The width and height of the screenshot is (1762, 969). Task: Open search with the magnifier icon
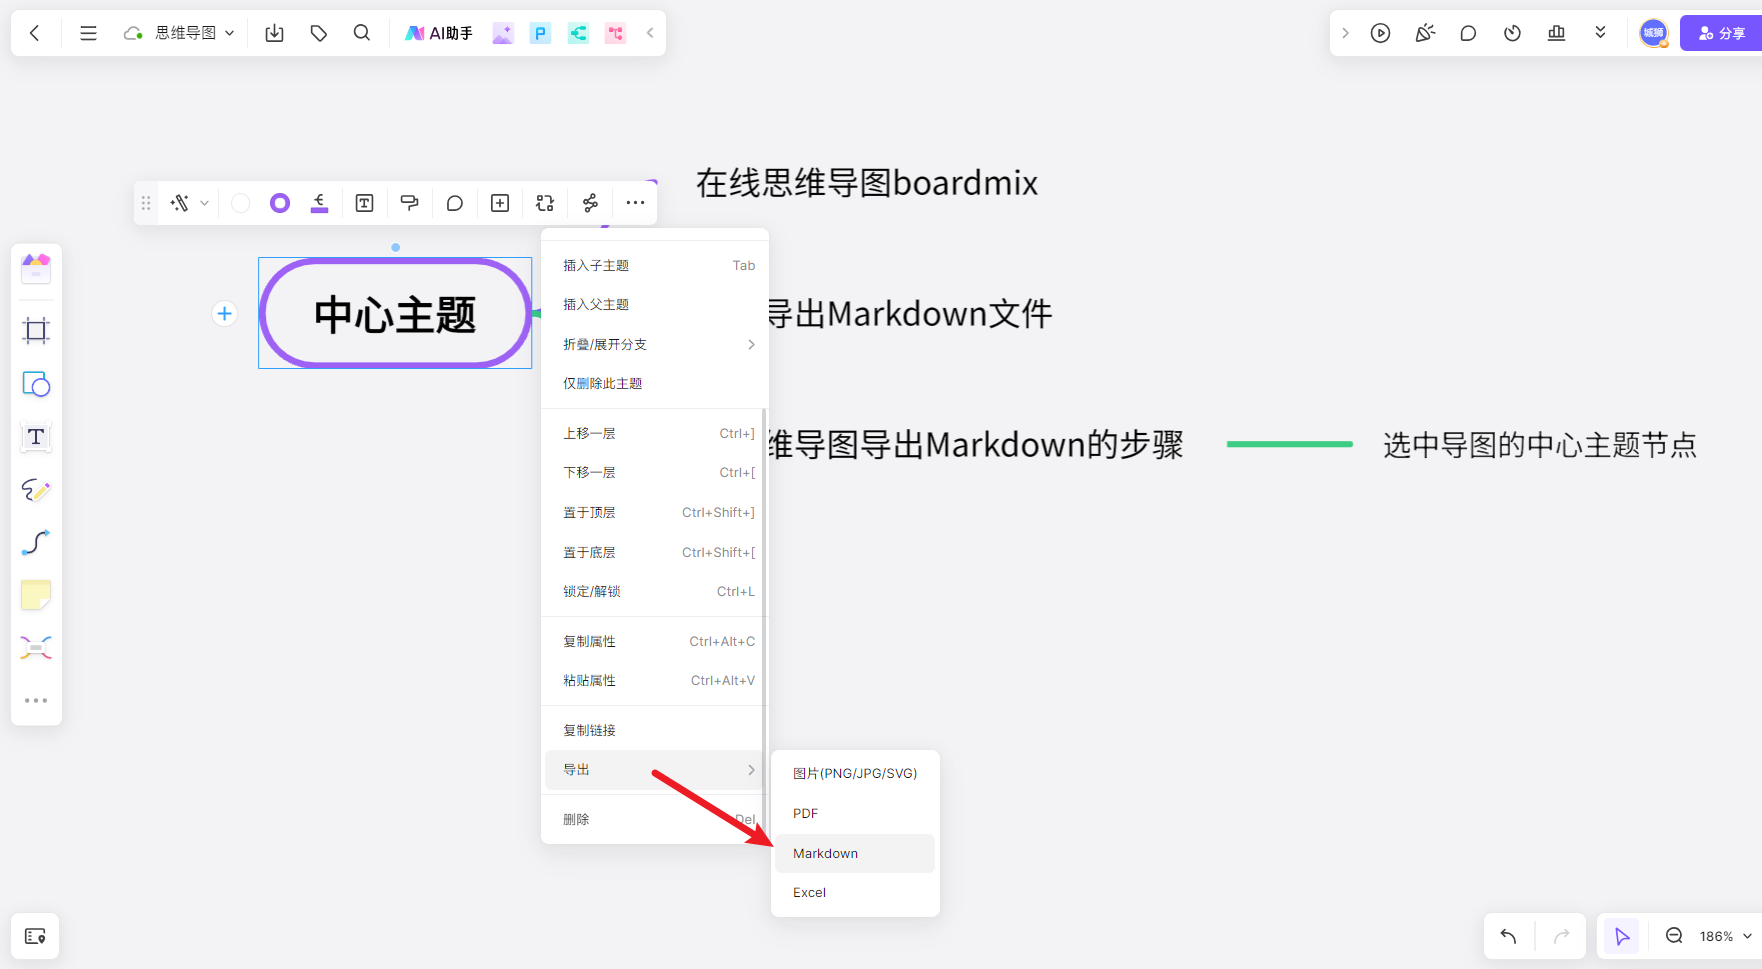(x=362, y=33)
